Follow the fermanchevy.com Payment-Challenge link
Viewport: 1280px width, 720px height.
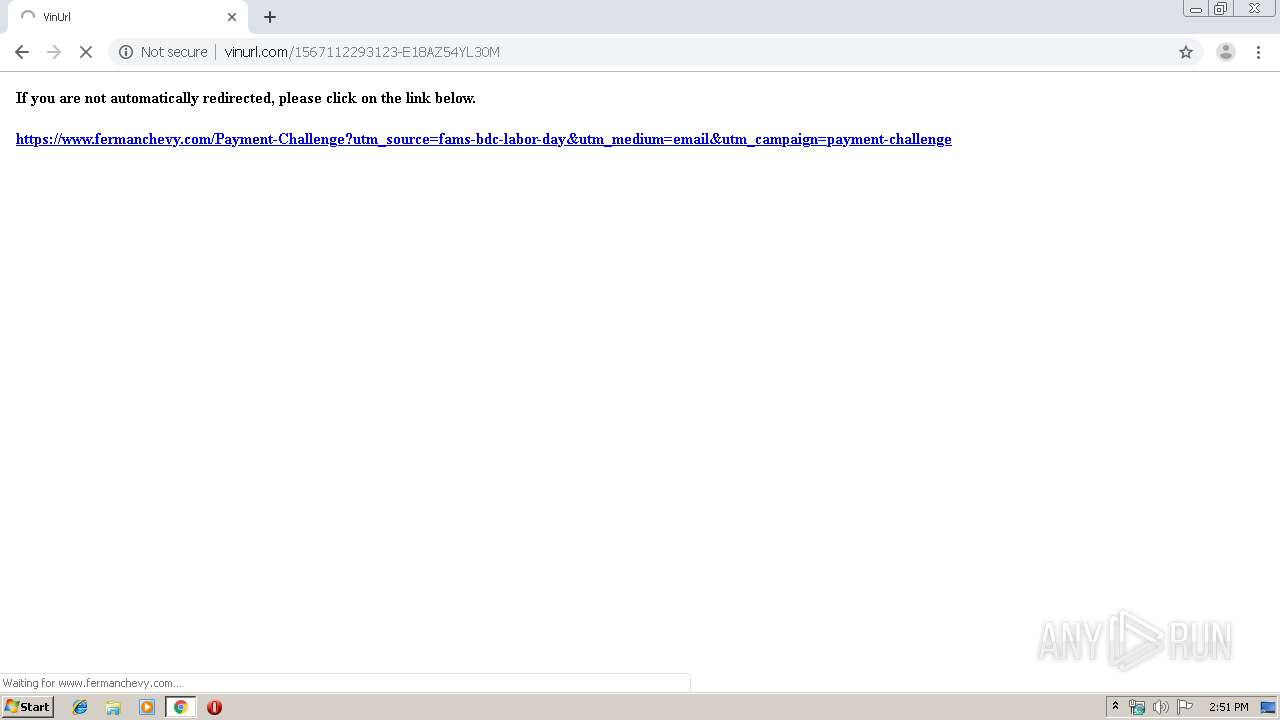483,139
